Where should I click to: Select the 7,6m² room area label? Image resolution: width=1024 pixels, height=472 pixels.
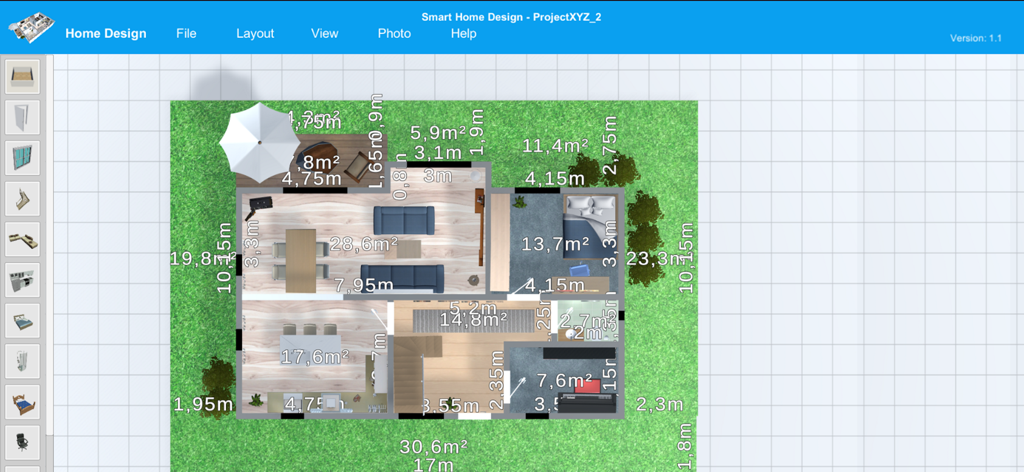click(564, 380)
